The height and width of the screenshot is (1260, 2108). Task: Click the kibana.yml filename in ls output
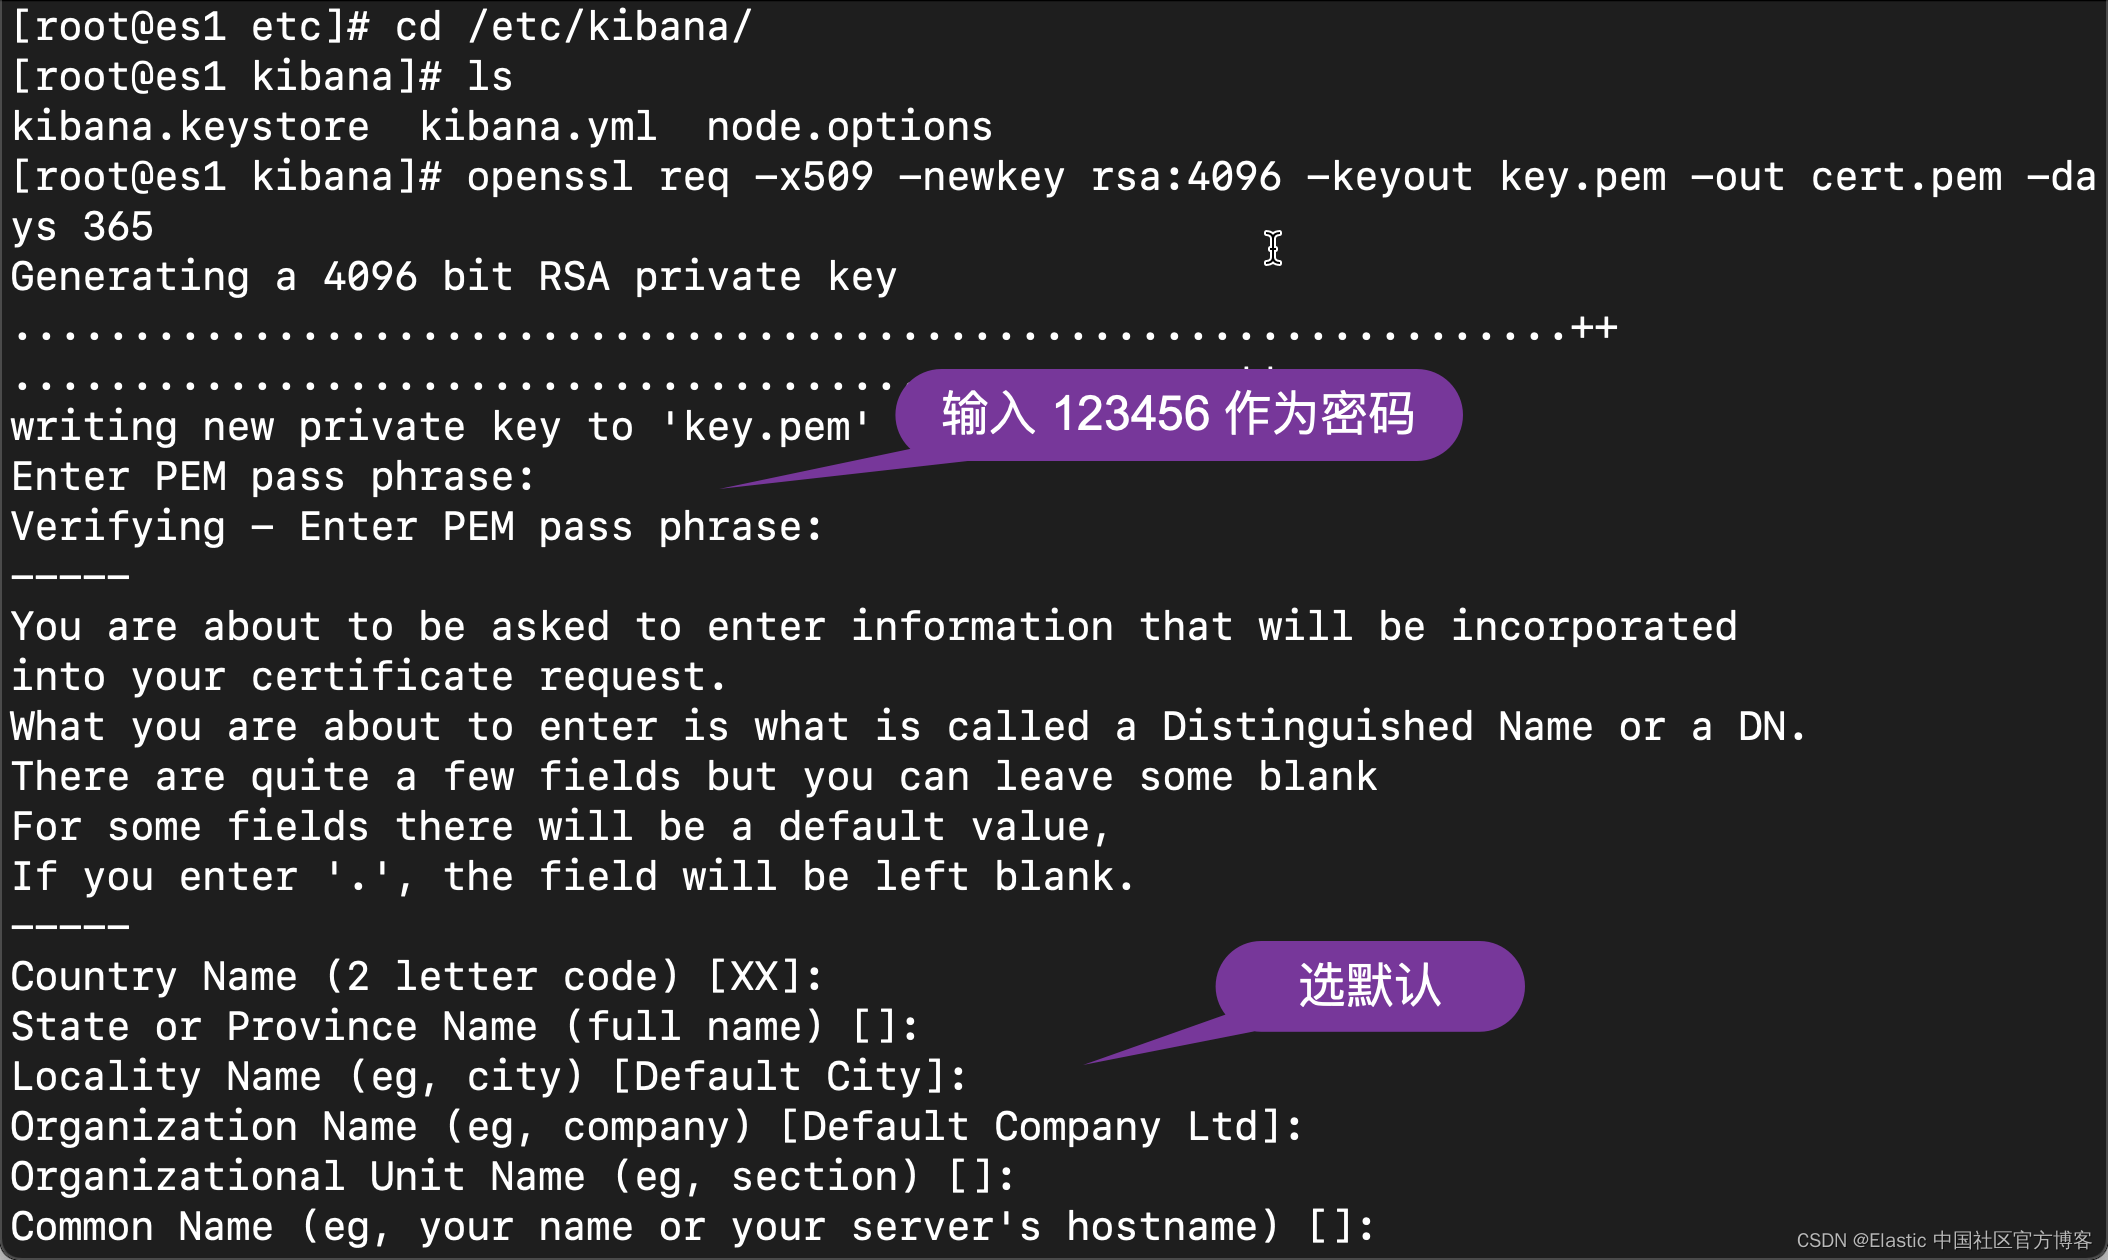(537, 127)
